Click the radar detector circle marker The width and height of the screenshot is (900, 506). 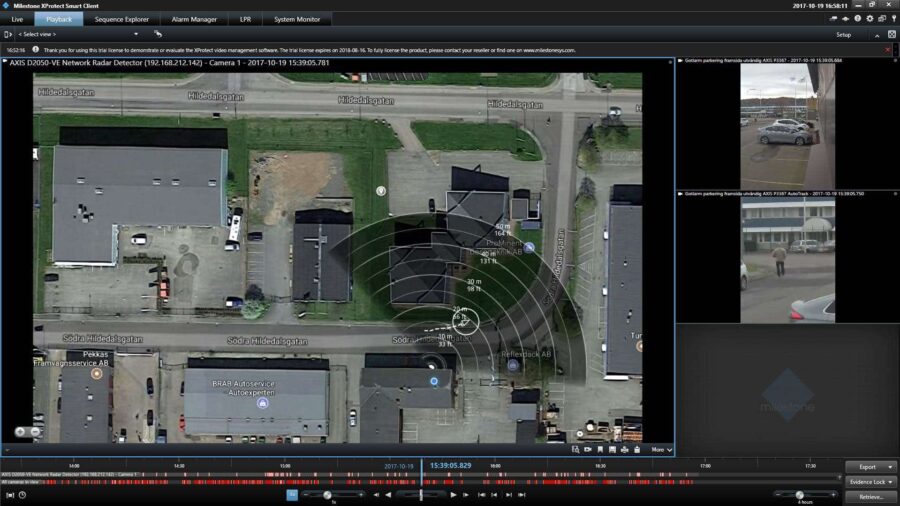(x=465, y=322)
